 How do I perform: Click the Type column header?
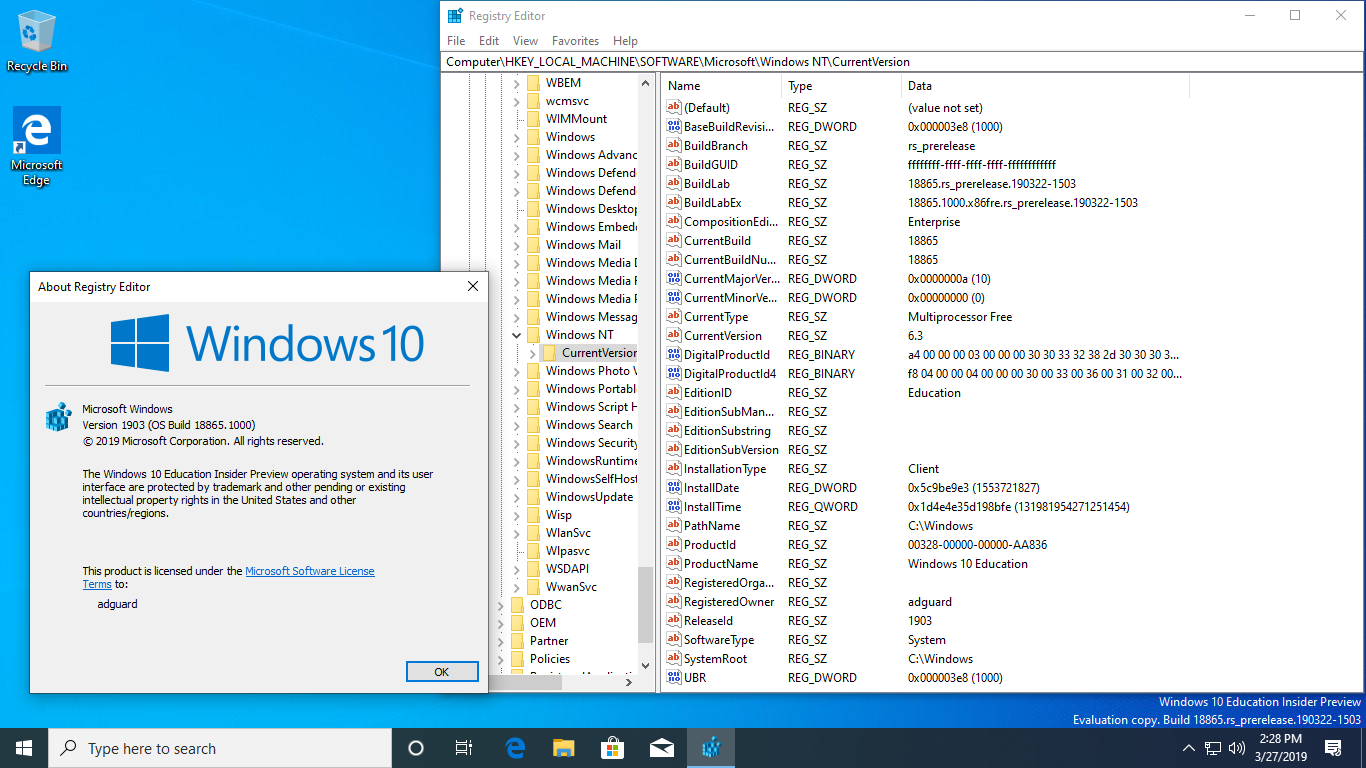click(841, 86)
